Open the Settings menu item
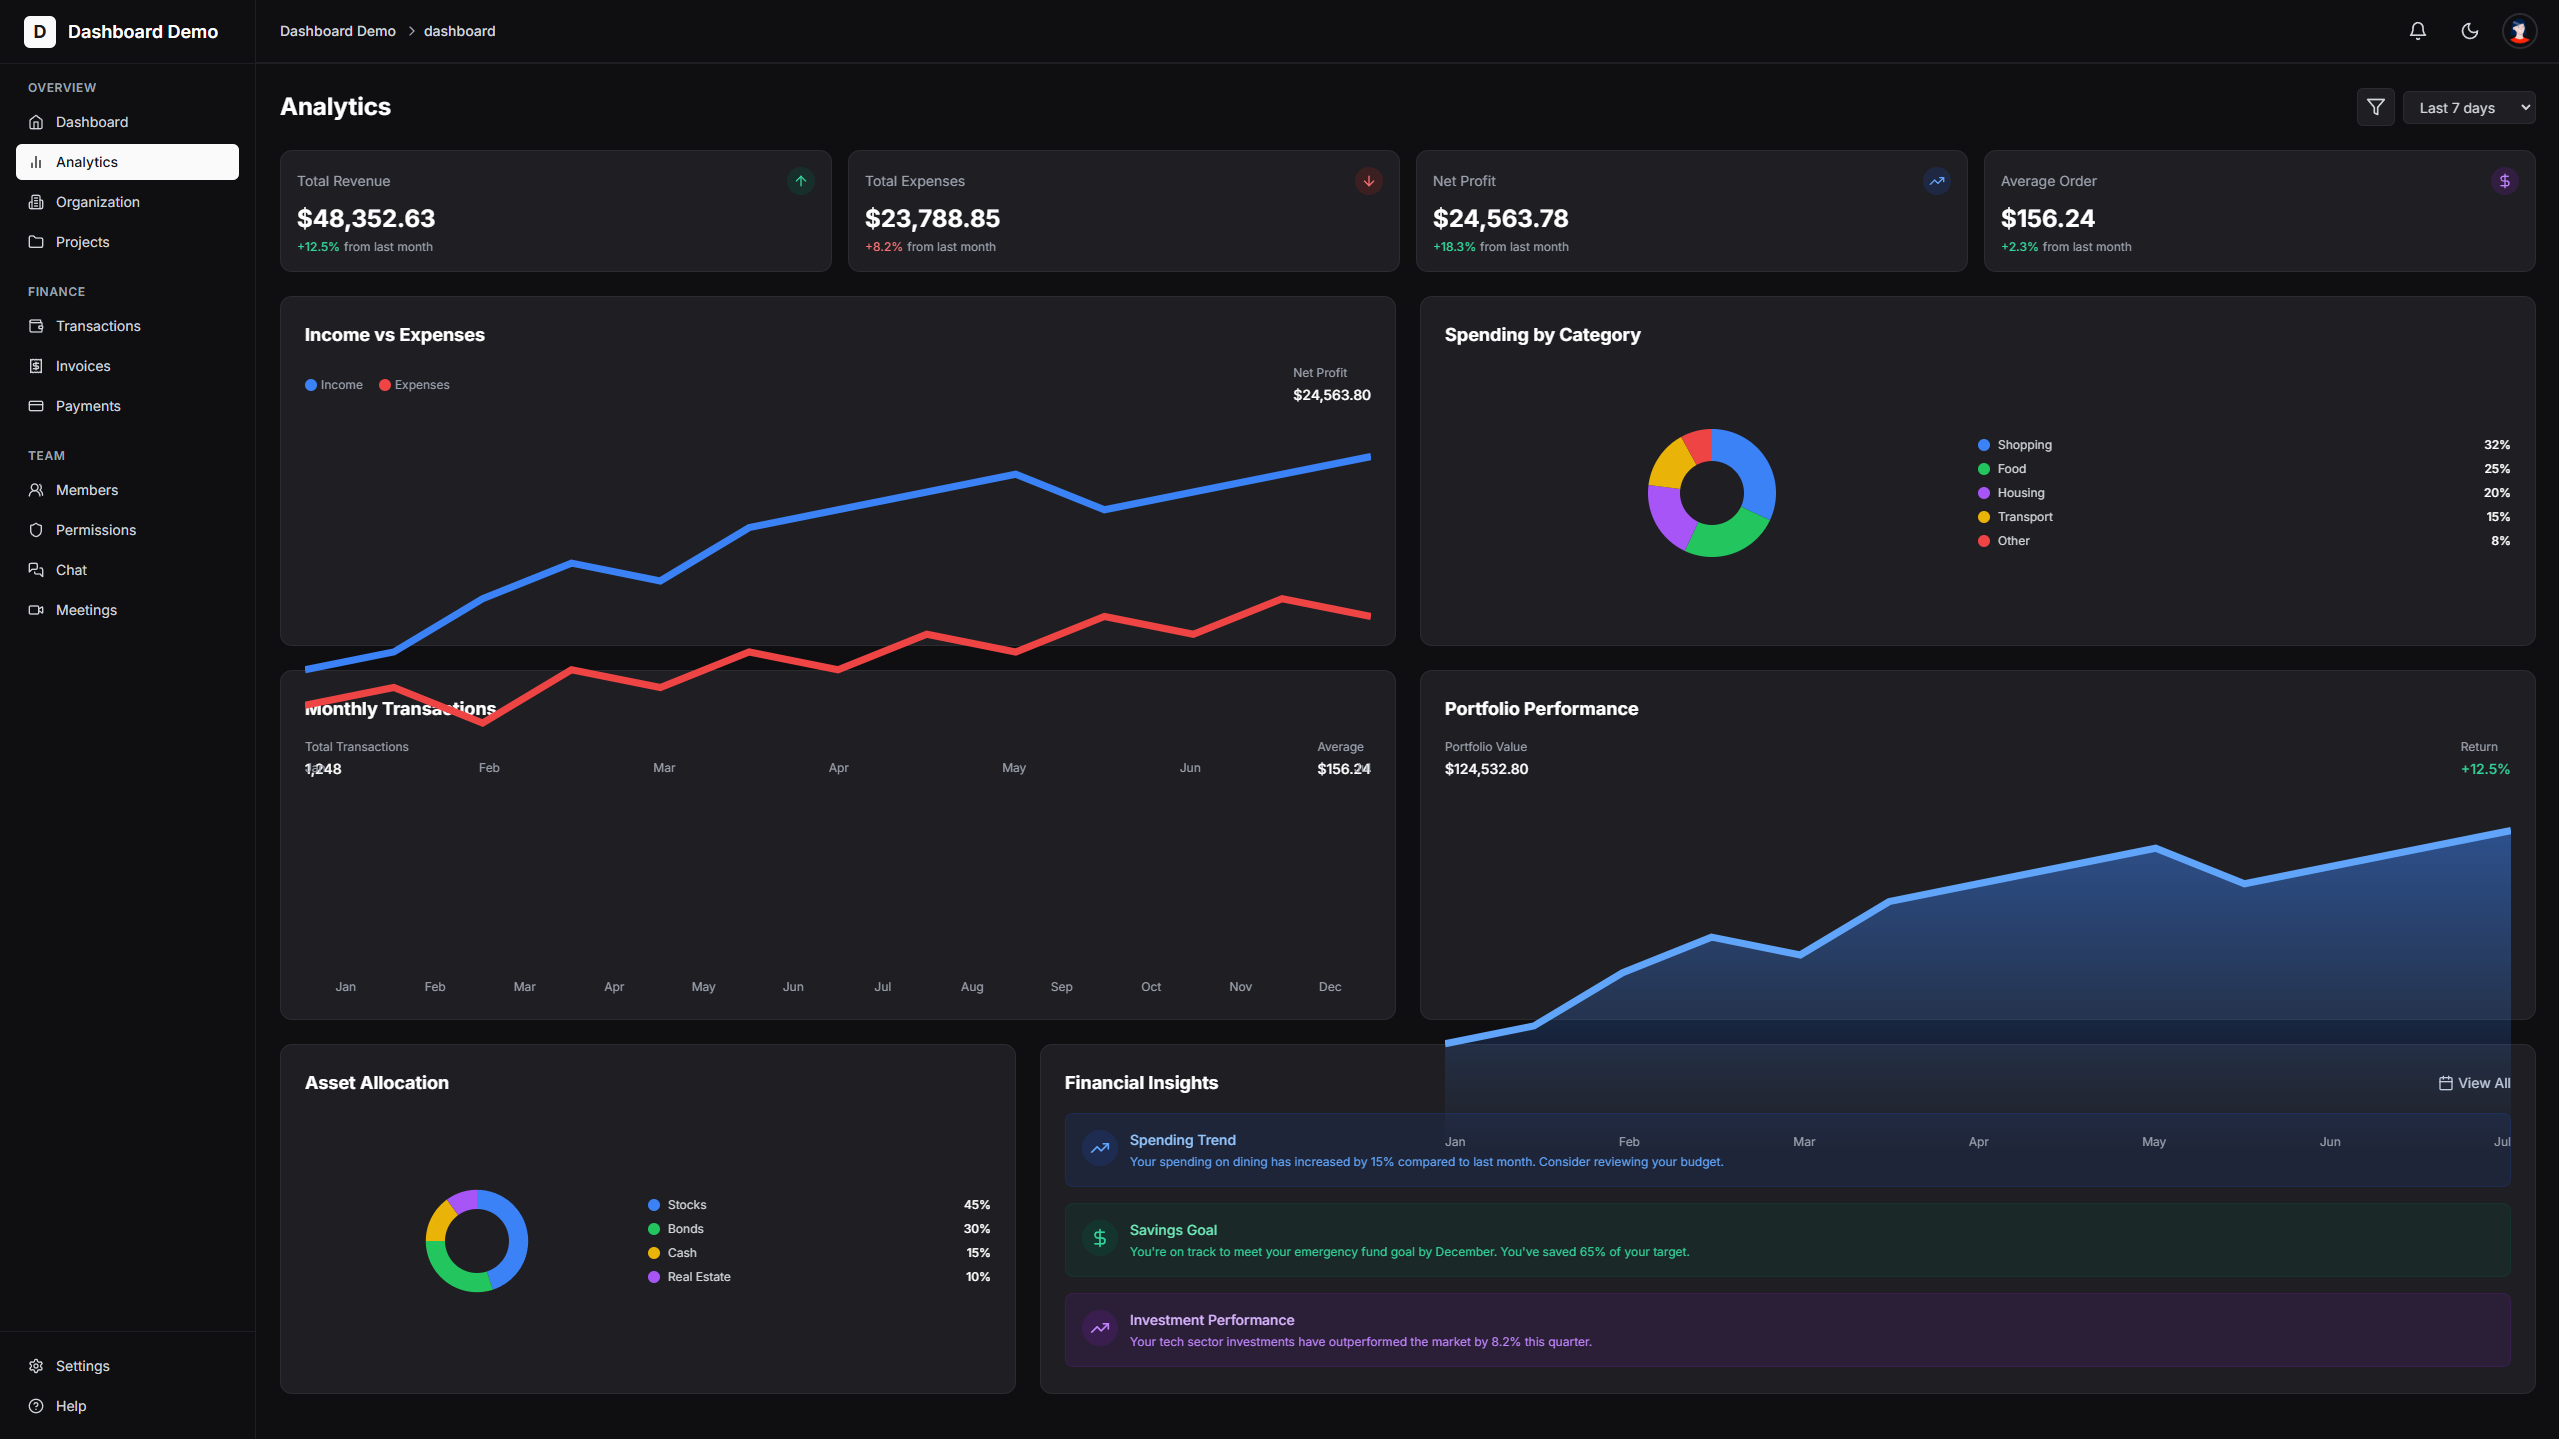 tap(81, 1365)
